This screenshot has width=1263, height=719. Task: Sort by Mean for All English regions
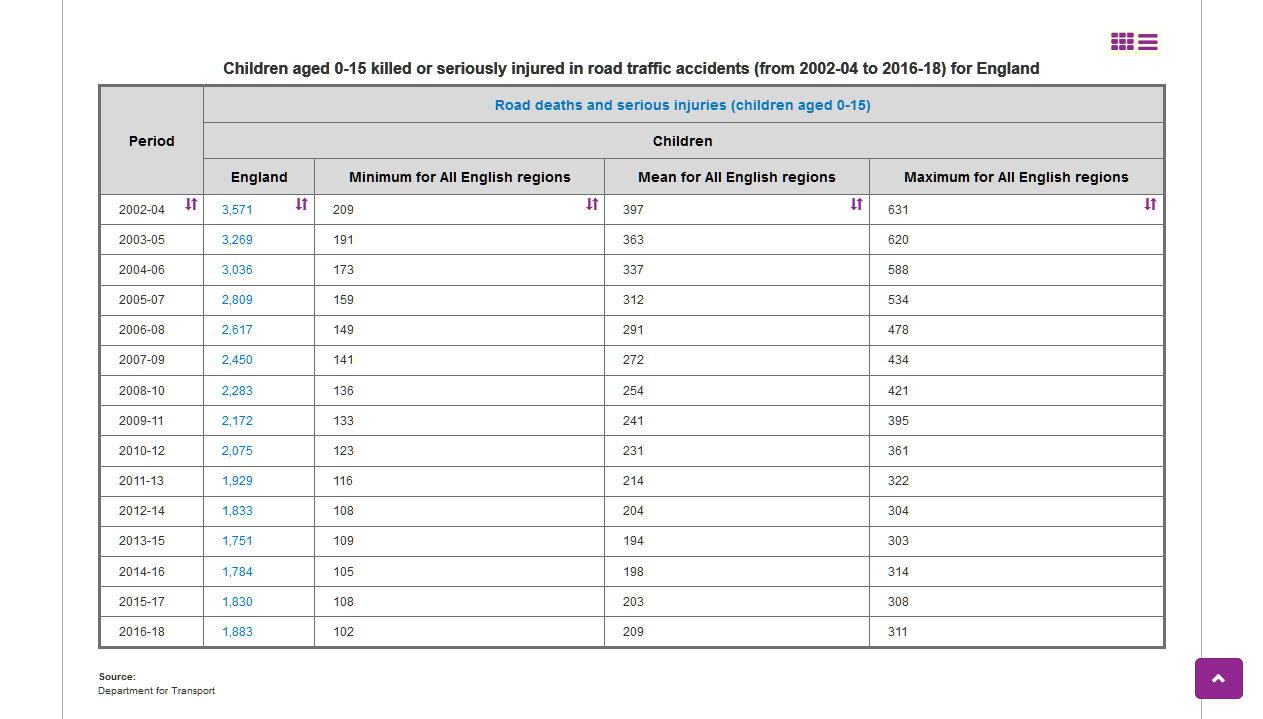click(x=856, y=204)
